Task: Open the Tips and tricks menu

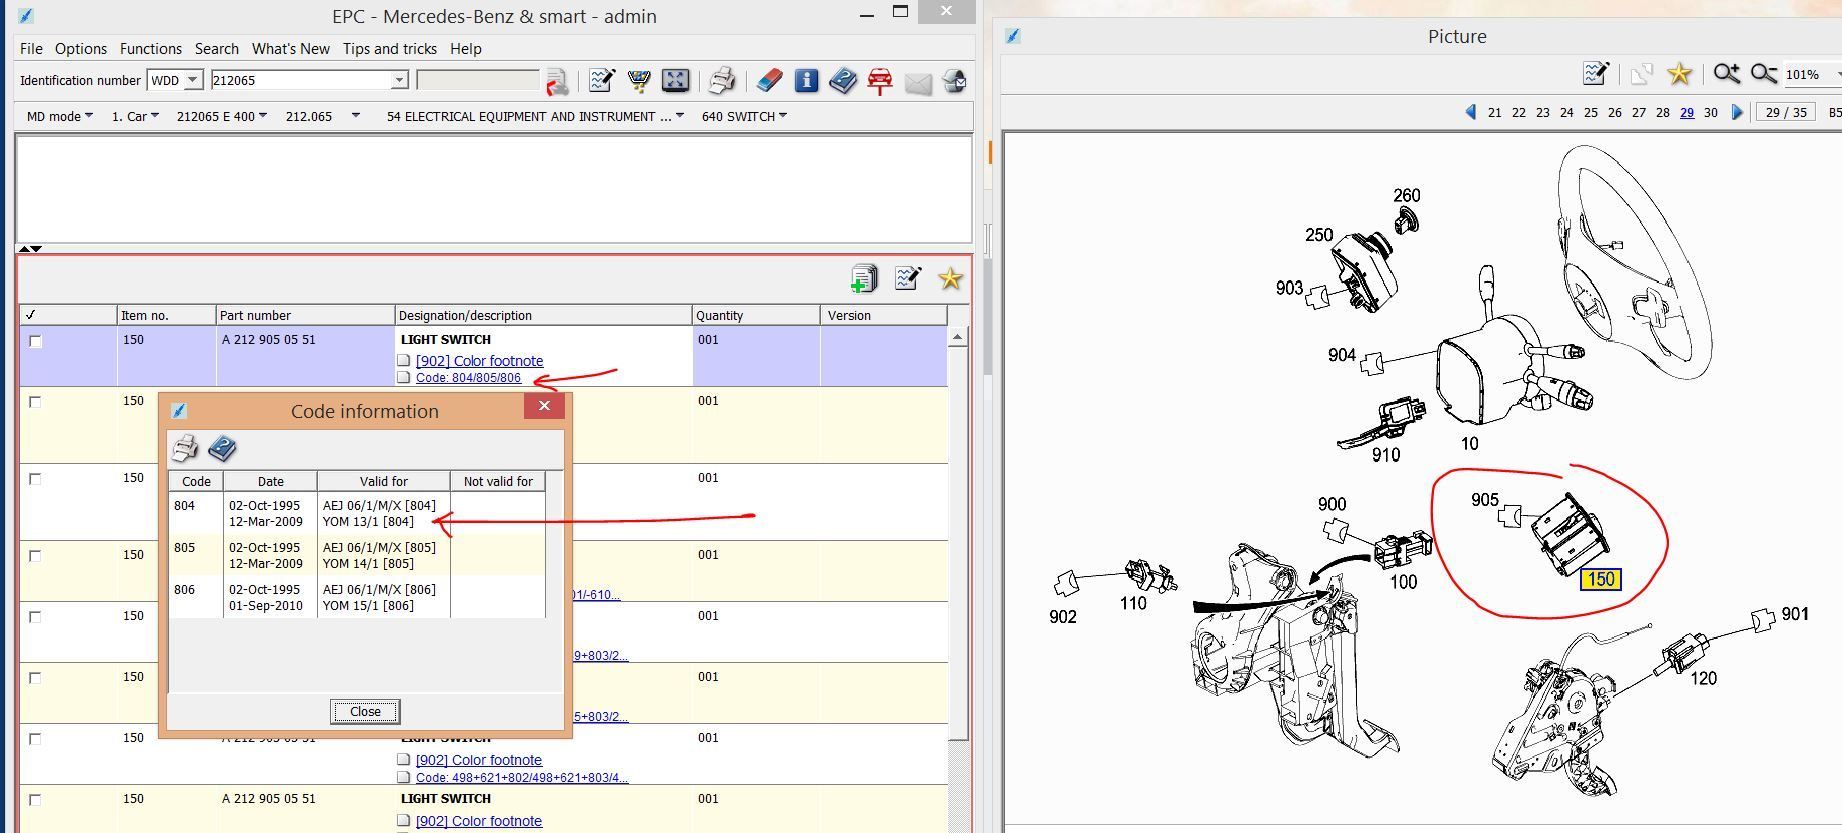Action: pos(390,48)
